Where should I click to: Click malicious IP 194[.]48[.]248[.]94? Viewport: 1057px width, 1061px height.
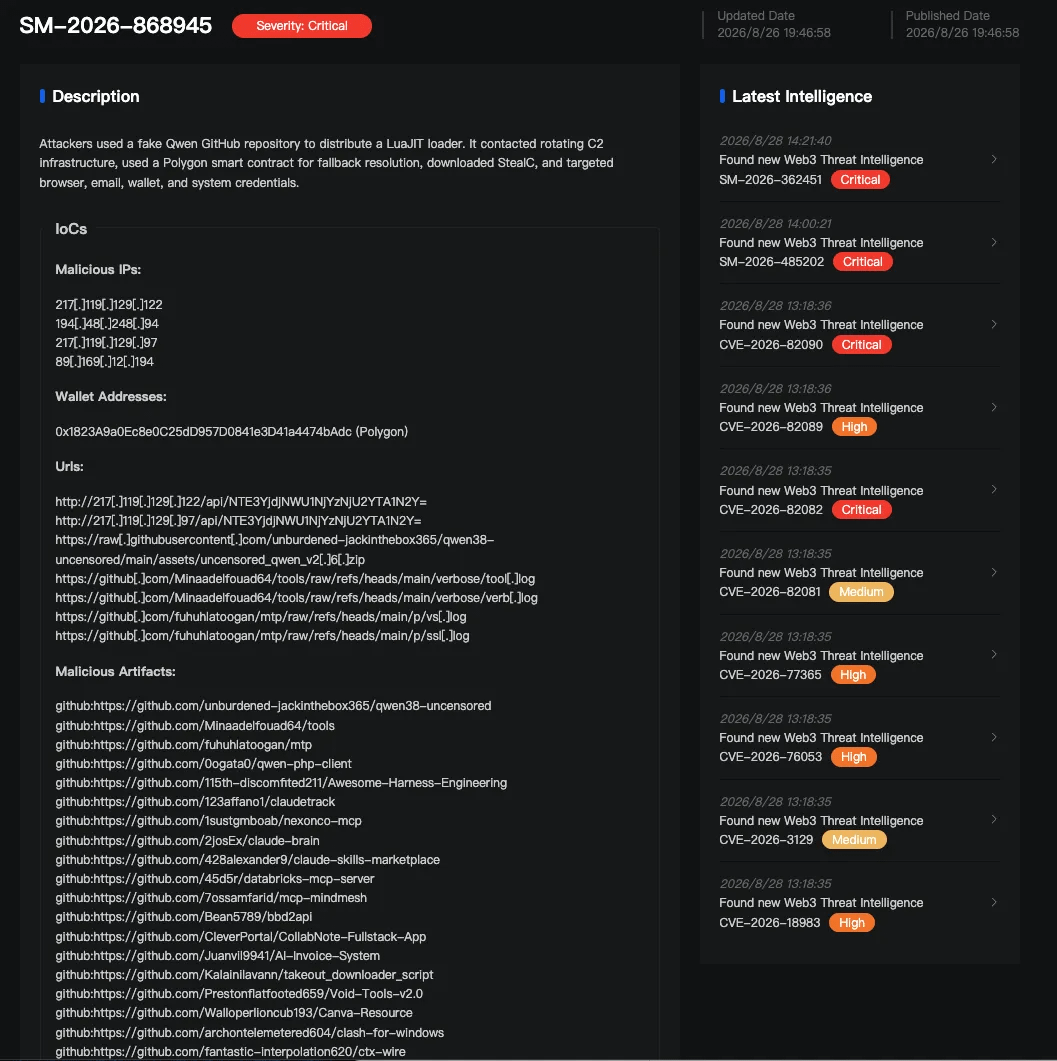click(x=107, y=323)
